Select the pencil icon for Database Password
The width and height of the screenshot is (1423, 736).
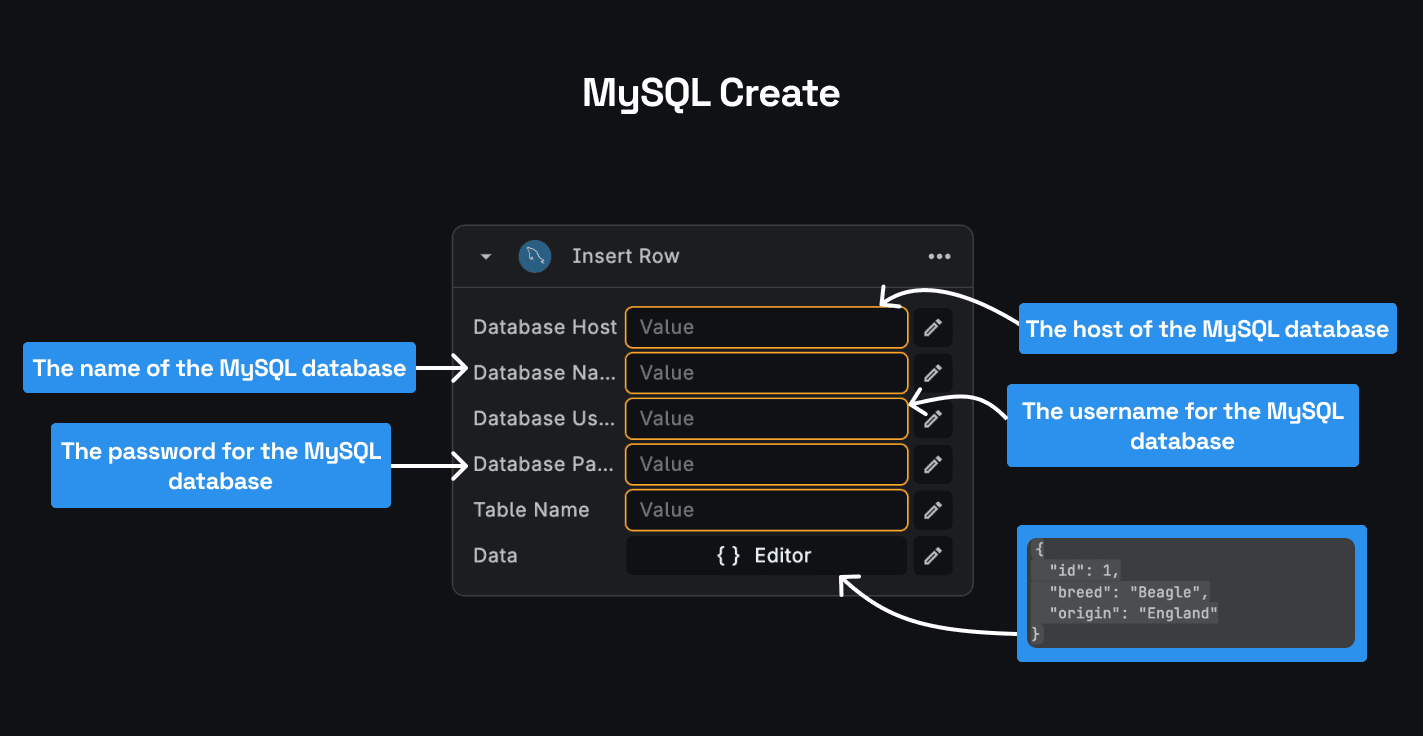tap(932, 464)
